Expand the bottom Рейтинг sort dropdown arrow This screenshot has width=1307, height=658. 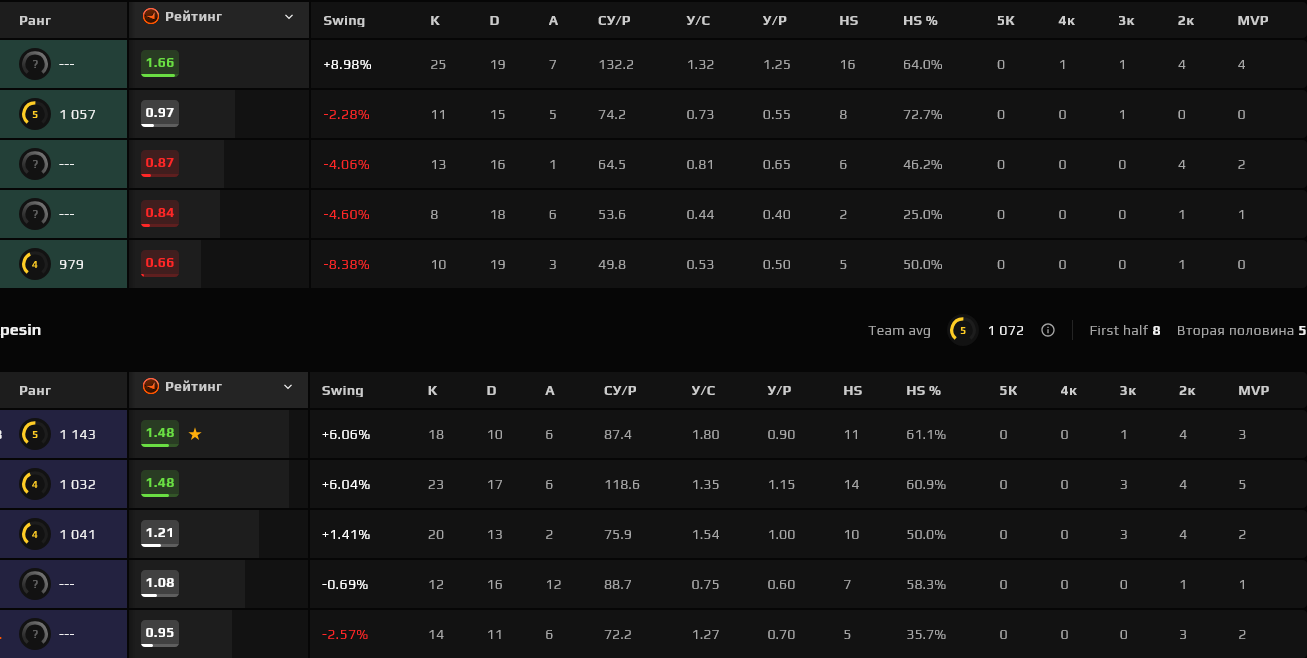(289, 387)
